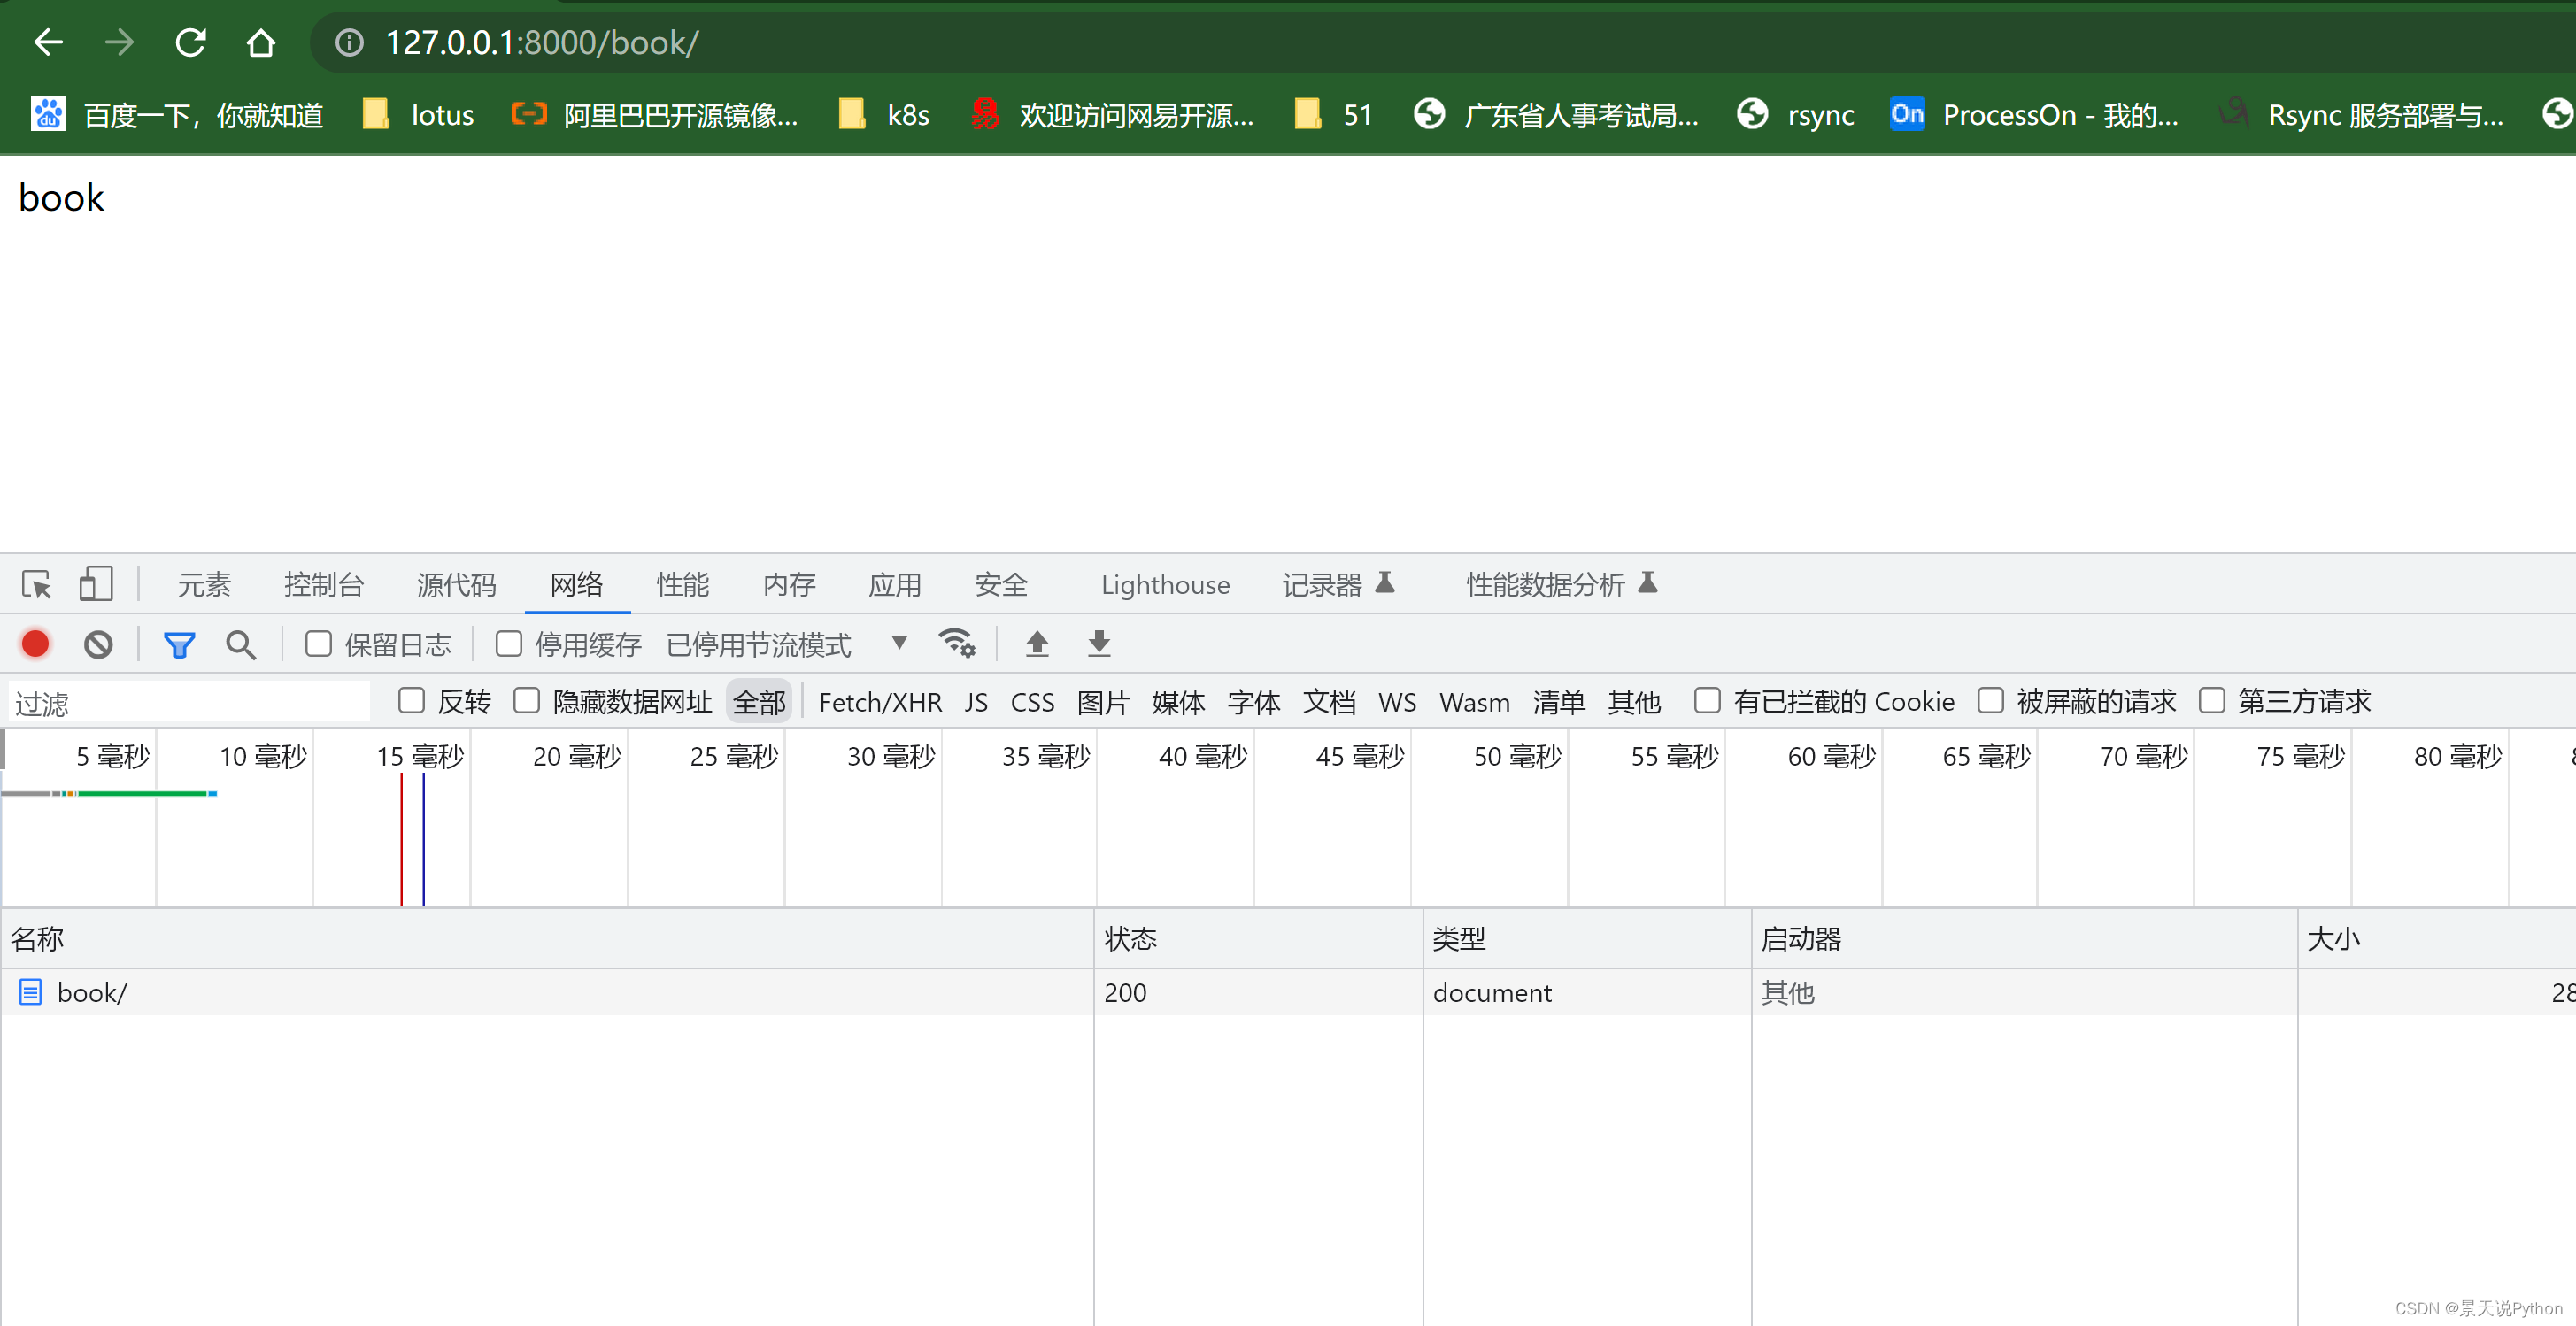Viewport: 2576px width, 1326px height.
Task: Switch to the 源代码 tab
Action: [456, 584]
